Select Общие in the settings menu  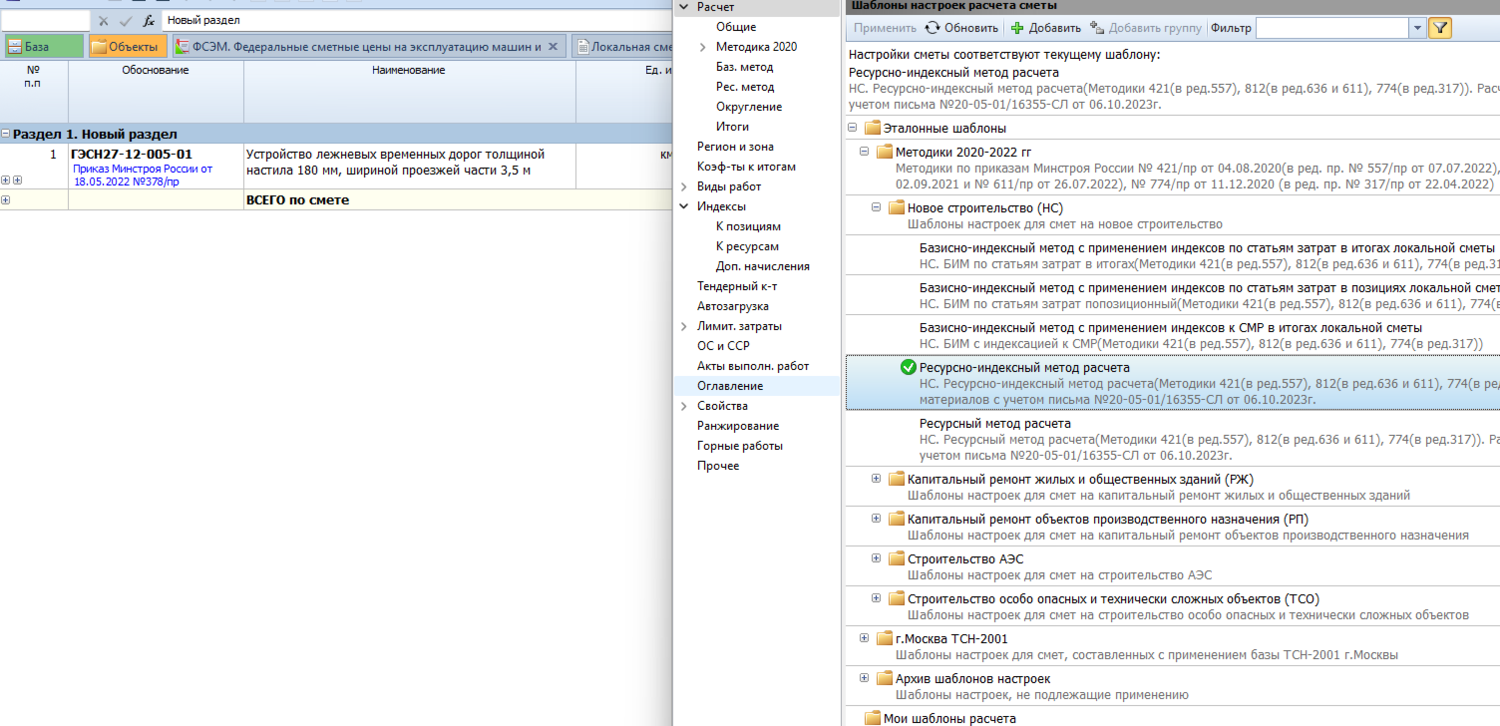coord(736,27)
